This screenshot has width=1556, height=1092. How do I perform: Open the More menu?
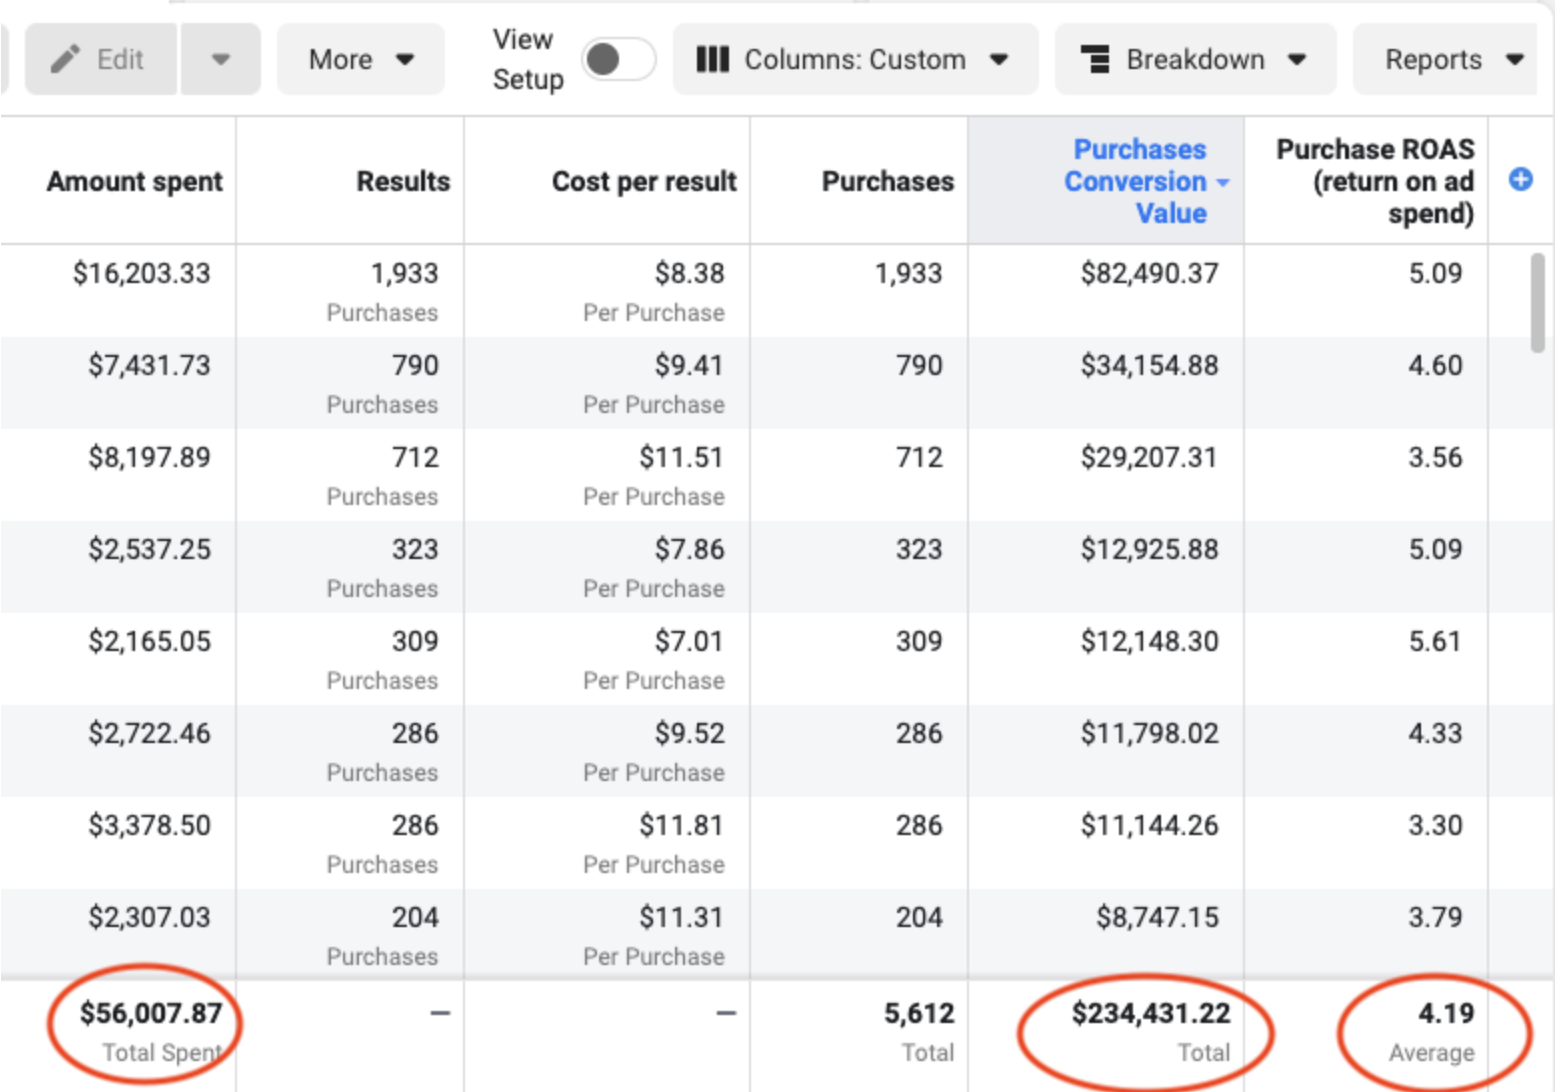tap(360, 59)
